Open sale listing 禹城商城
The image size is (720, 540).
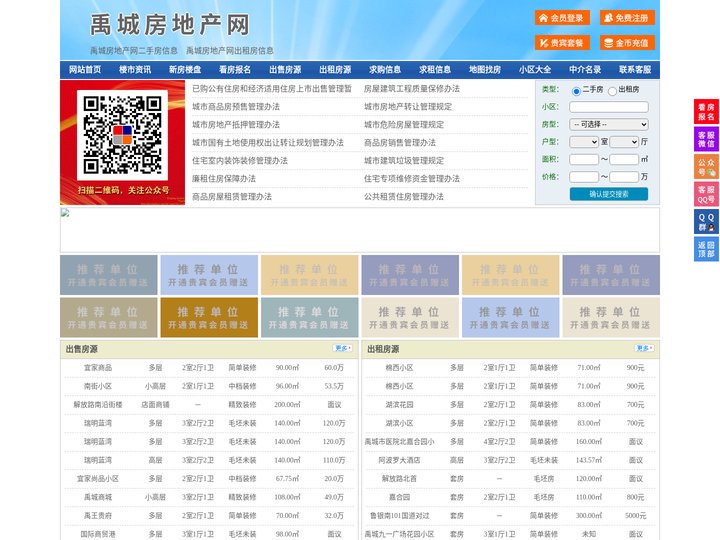point(98,497)
